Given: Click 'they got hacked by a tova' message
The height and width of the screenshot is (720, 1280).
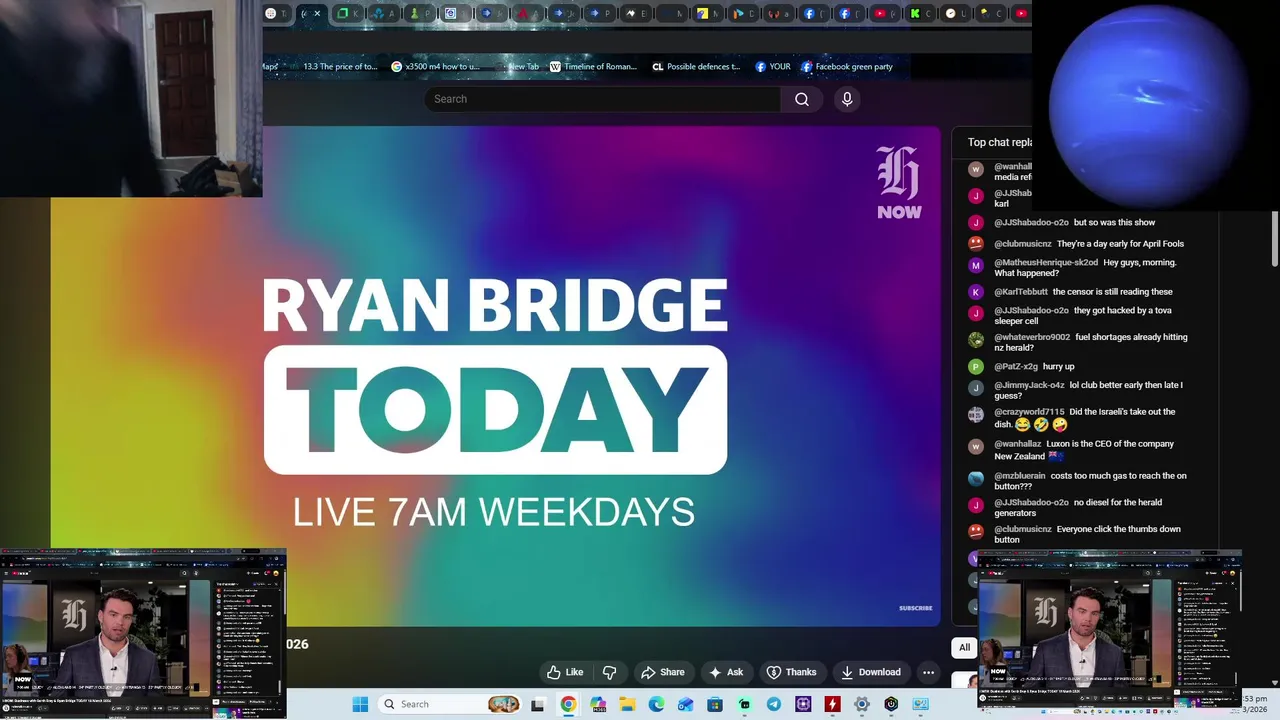Looking at the screenshot, I should pos(1078,316).
